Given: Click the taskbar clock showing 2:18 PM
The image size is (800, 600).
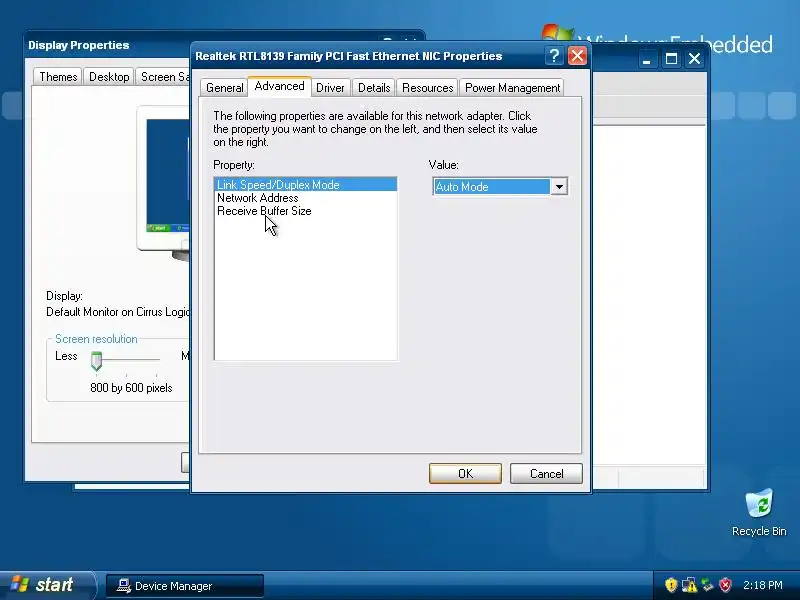Looking at the screenshot, I should (762, 585).
